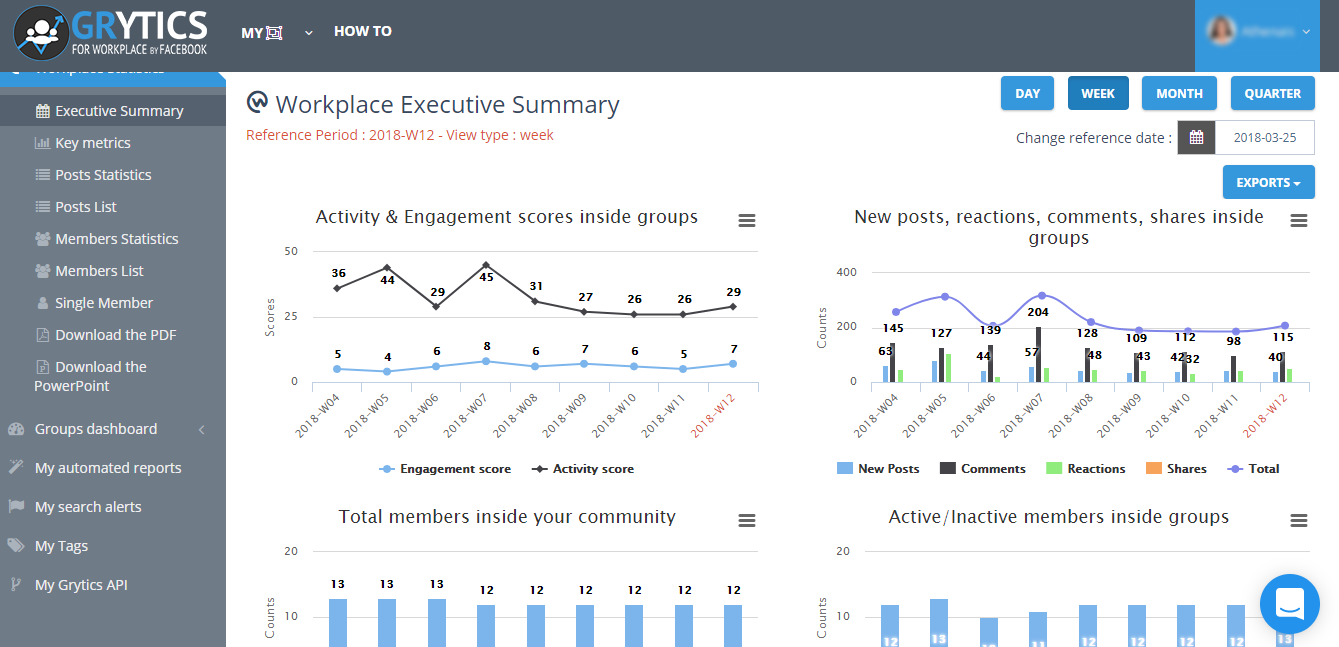Toggle New Posts series in legend
Viewport: 1339px width, 647px height.
click(878, 469)
